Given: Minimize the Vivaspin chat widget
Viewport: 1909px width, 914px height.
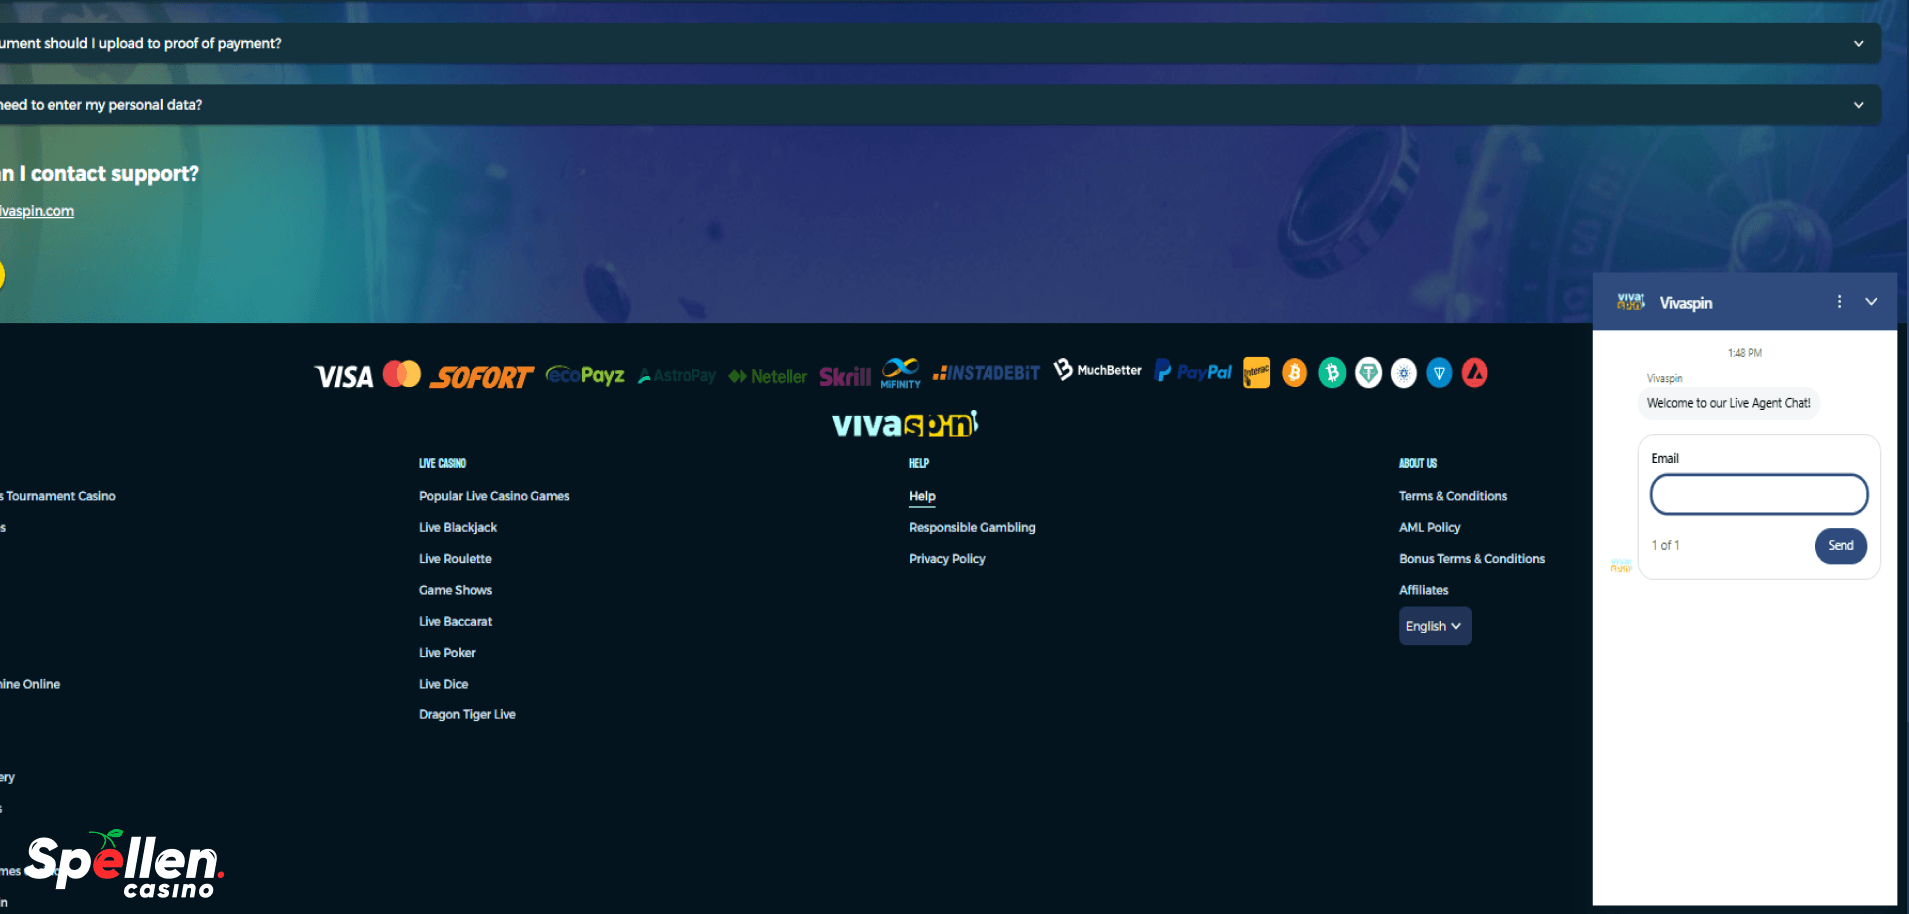Looking at the screenshot, I should pyautogui.click(x=1871, y=302).
